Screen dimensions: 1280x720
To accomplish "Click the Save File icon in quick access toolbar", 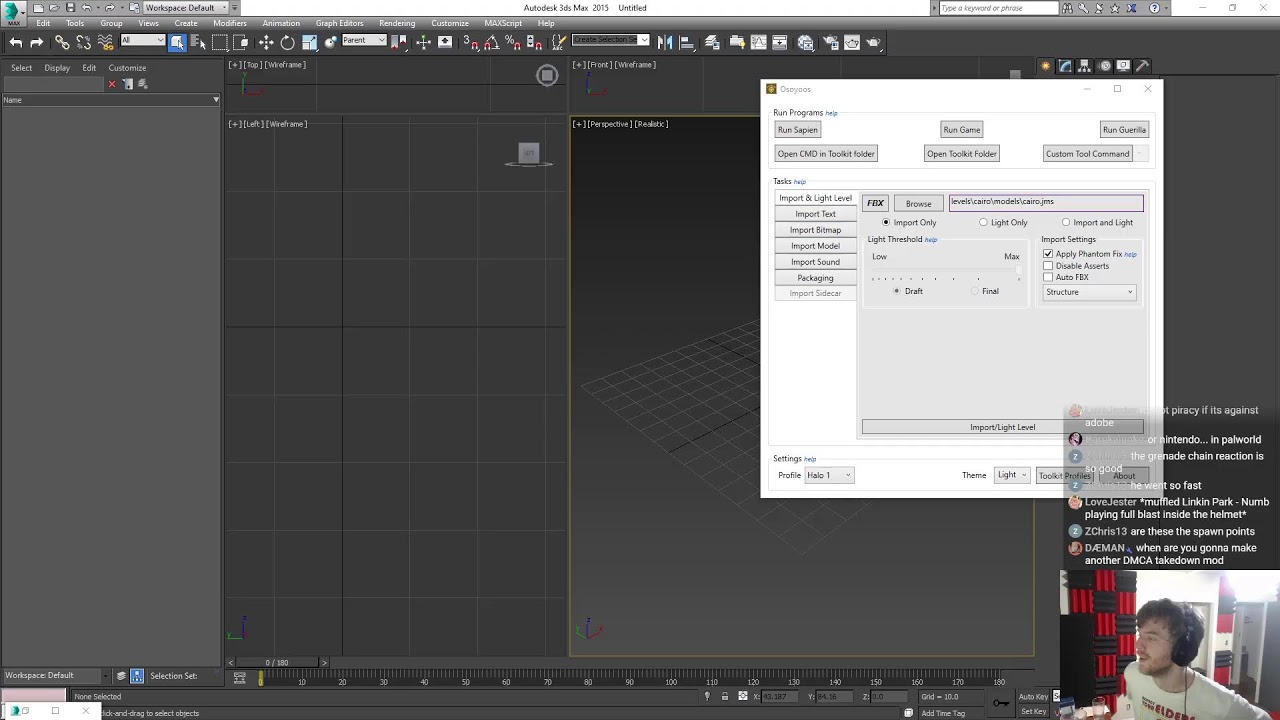I will pos(70,8).
